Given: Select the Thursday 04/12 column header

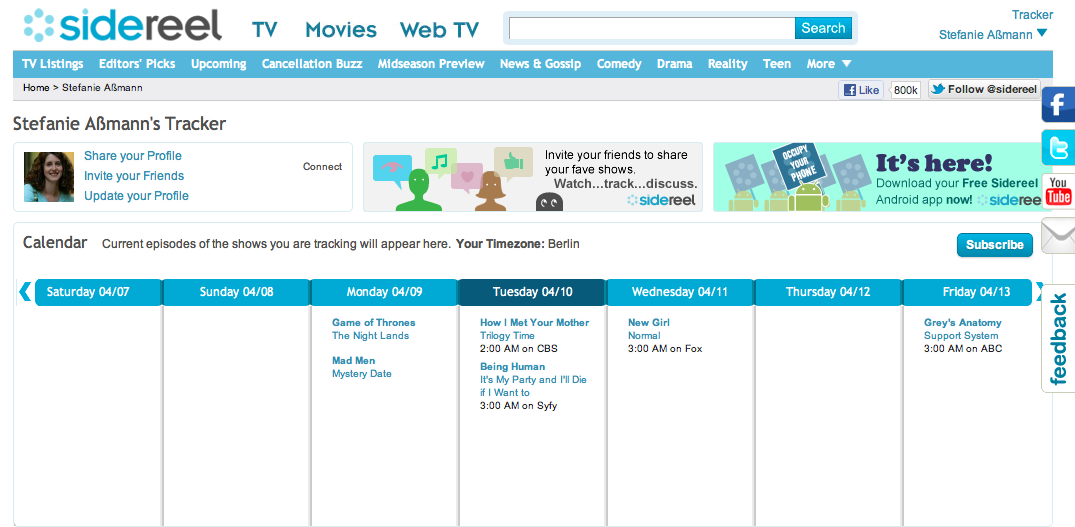Looking at the screenshot, I should click(x=828, y=292).
